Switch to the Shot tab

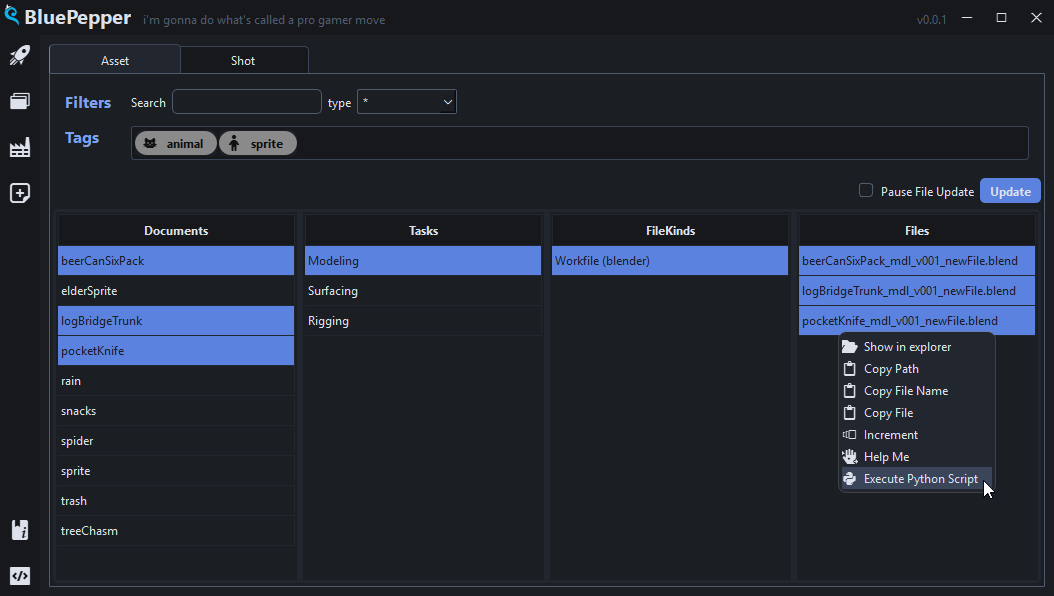pyautogui.click(x=243, y=60)
